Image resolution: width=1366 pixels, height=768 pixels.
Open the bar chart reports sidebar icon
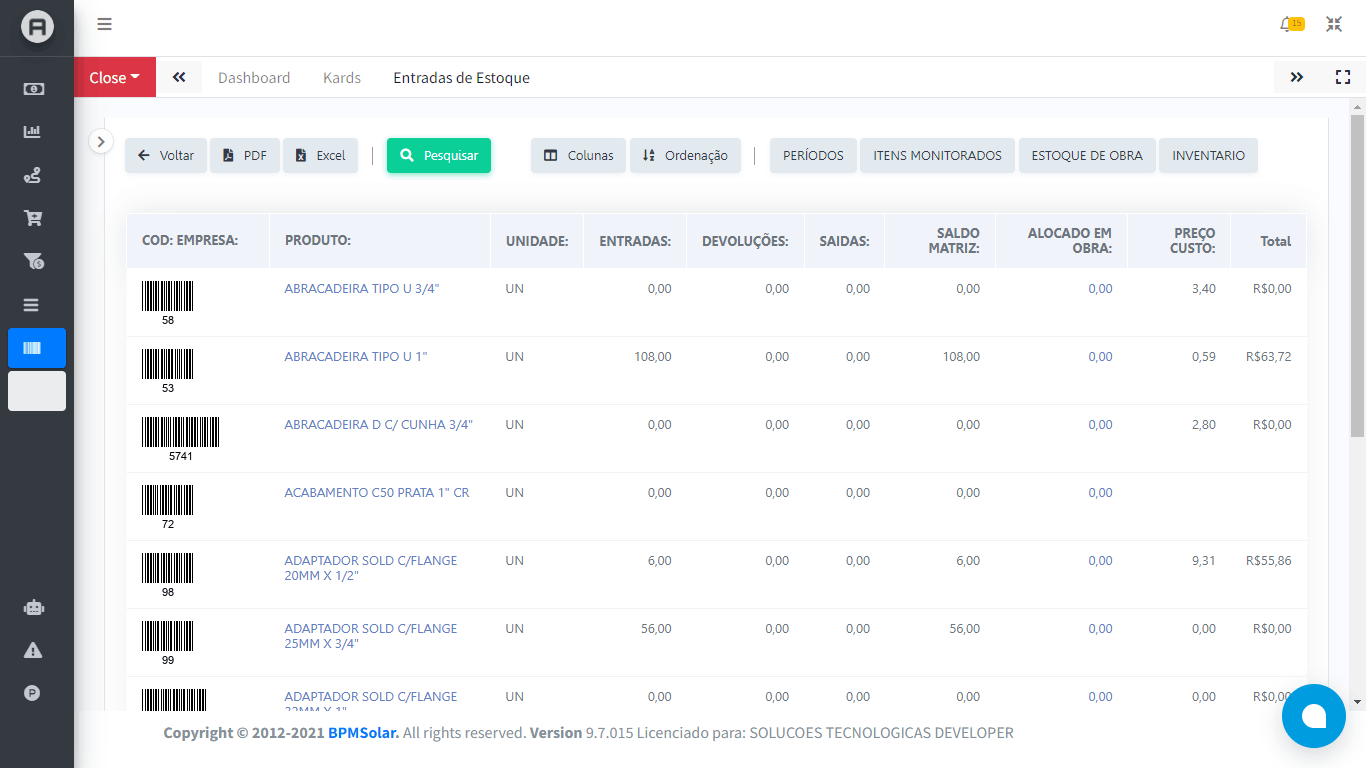click(33, 132)
